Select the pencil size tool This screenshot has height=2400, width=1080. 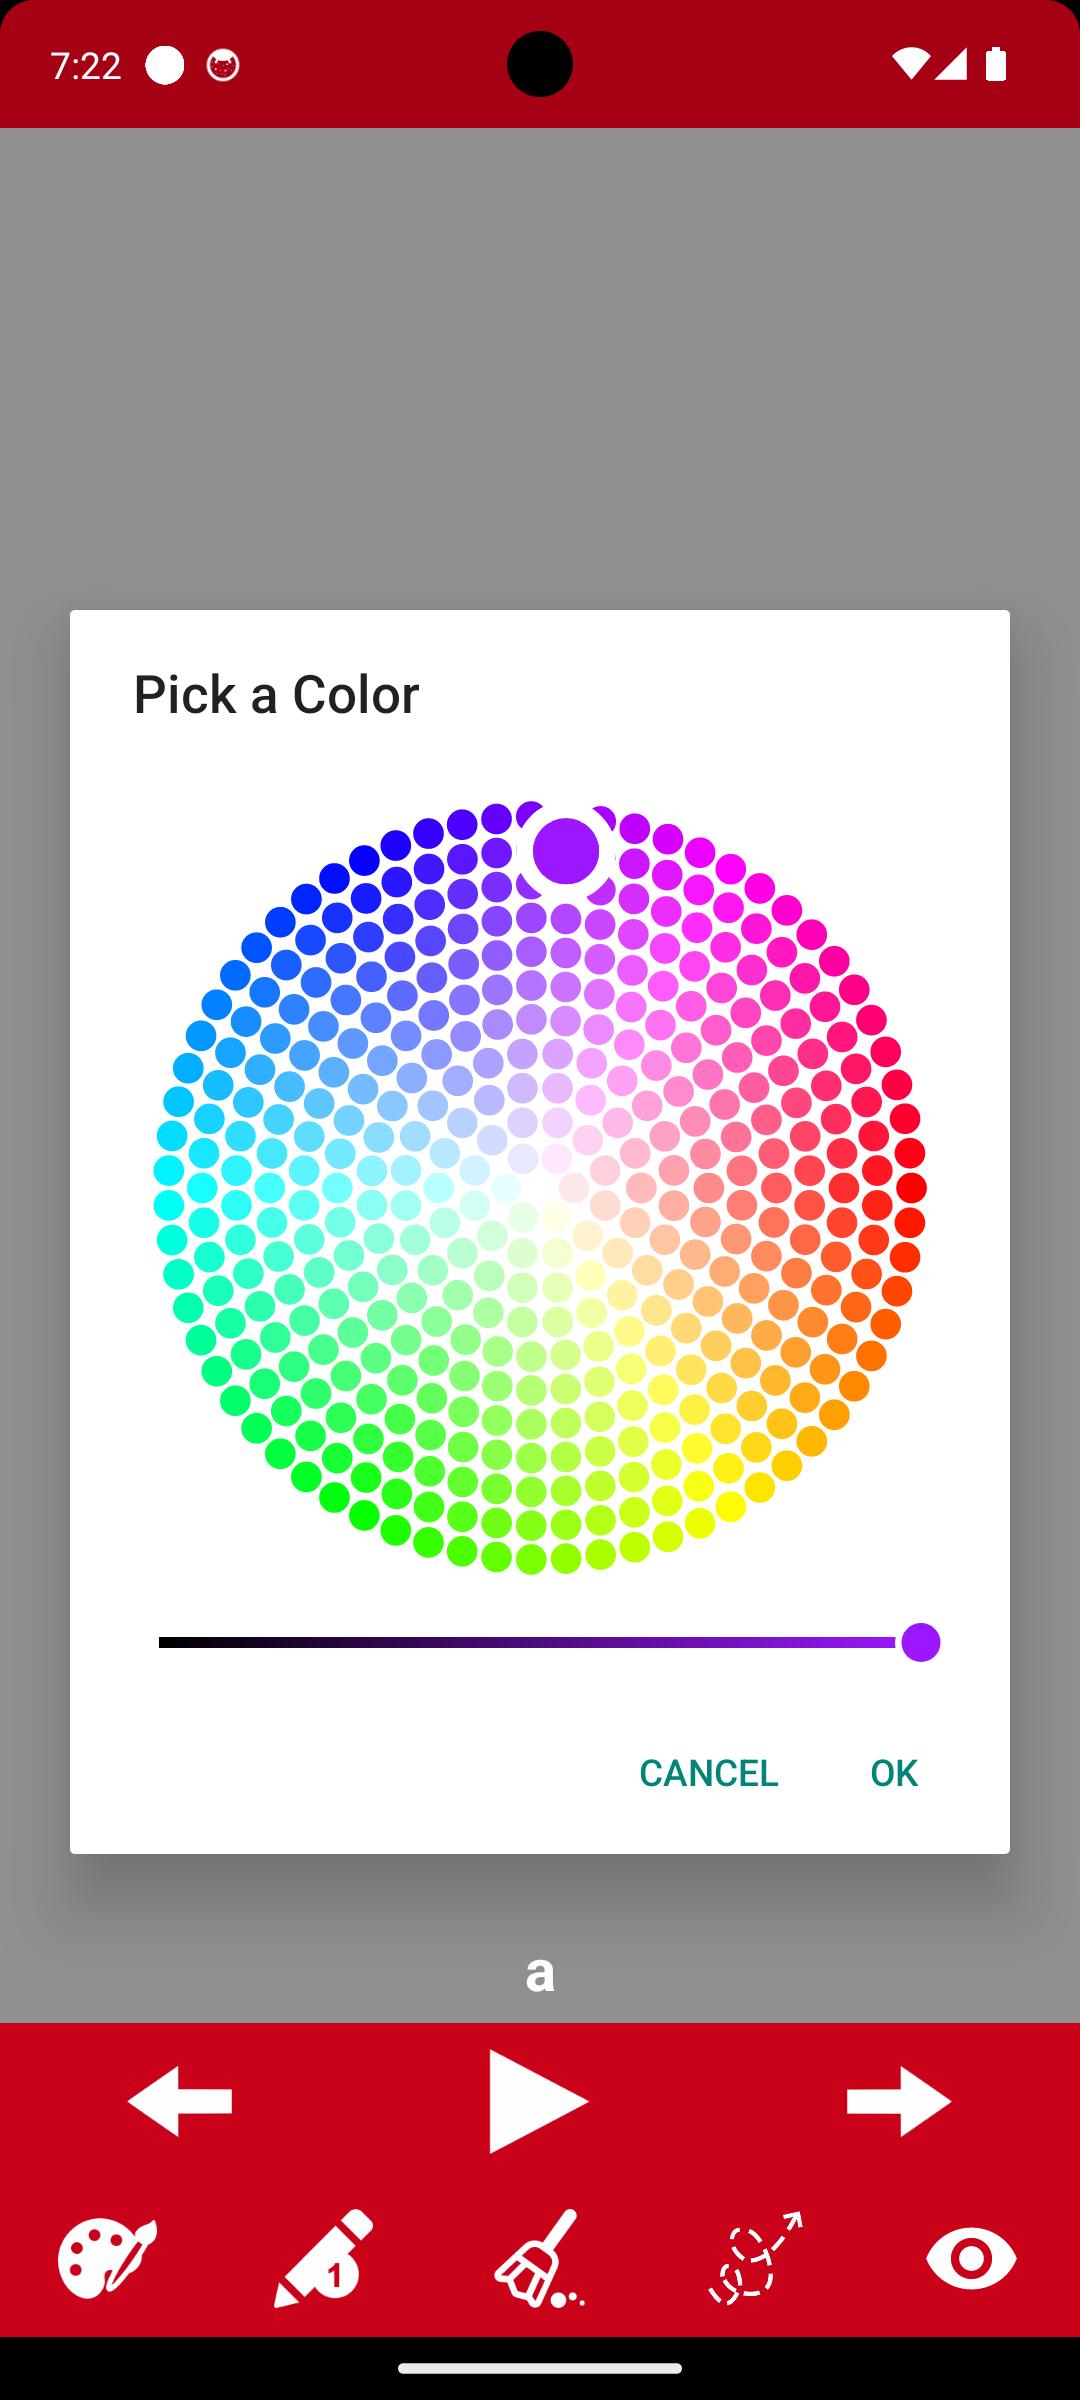(x=323, y=2257)
